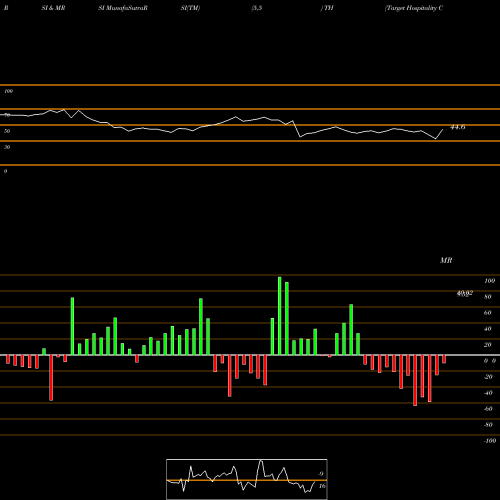
Task: Click the '80' label on MR right axis
Action: (x=488, y=297)
